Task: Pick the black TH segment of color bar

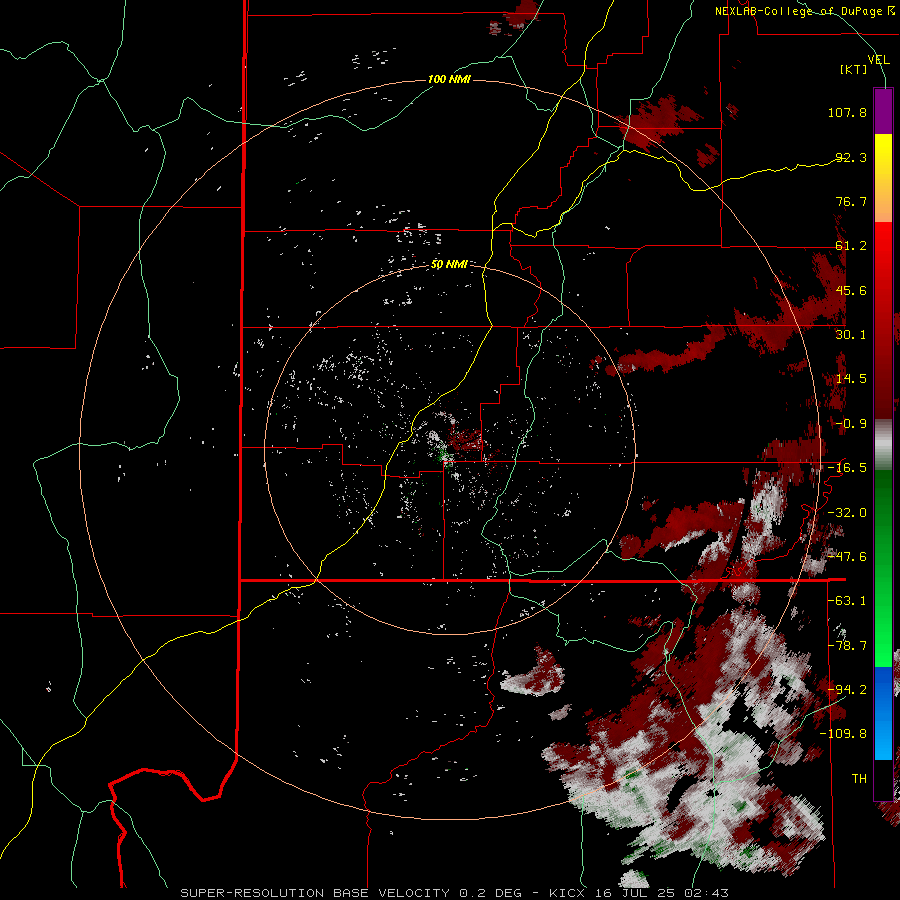Action: click(883, 779)
